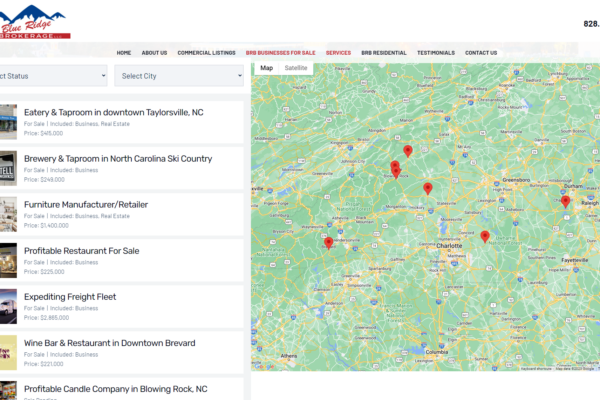Click the red map pin near Raleigh
The width and height of the screenshot is (600, 400).
[566, 201]
